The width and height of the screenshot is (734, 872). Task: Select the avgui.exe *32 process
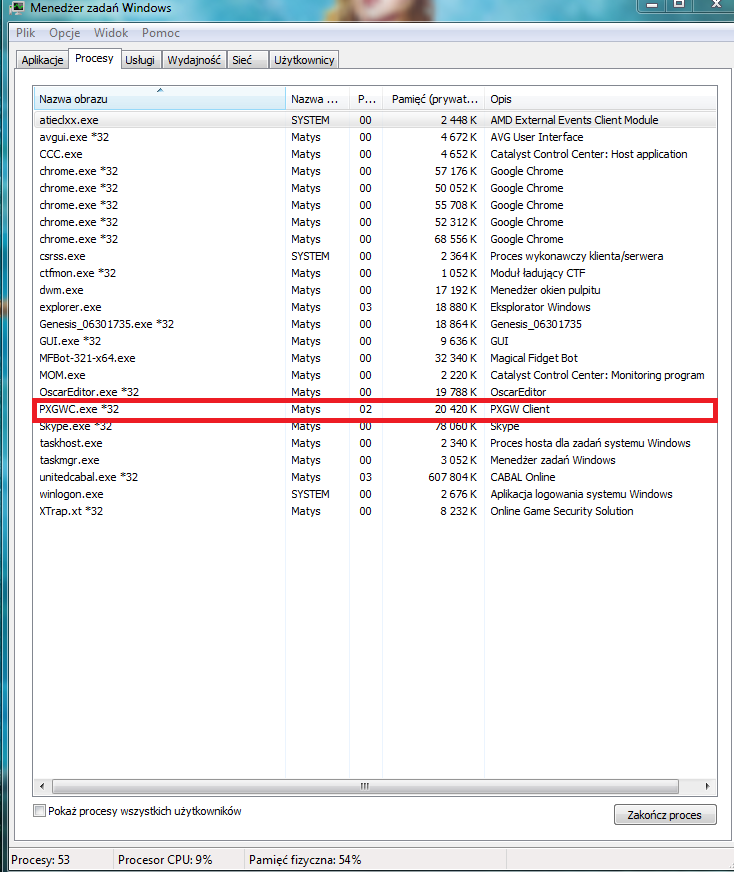coord(375,137)
